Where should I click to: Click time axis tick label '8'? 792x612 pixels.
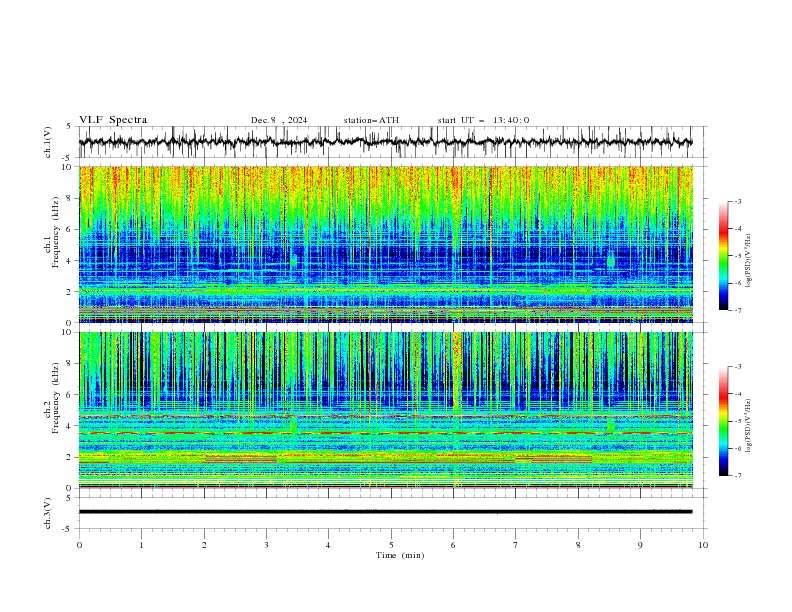coord(578,545)
